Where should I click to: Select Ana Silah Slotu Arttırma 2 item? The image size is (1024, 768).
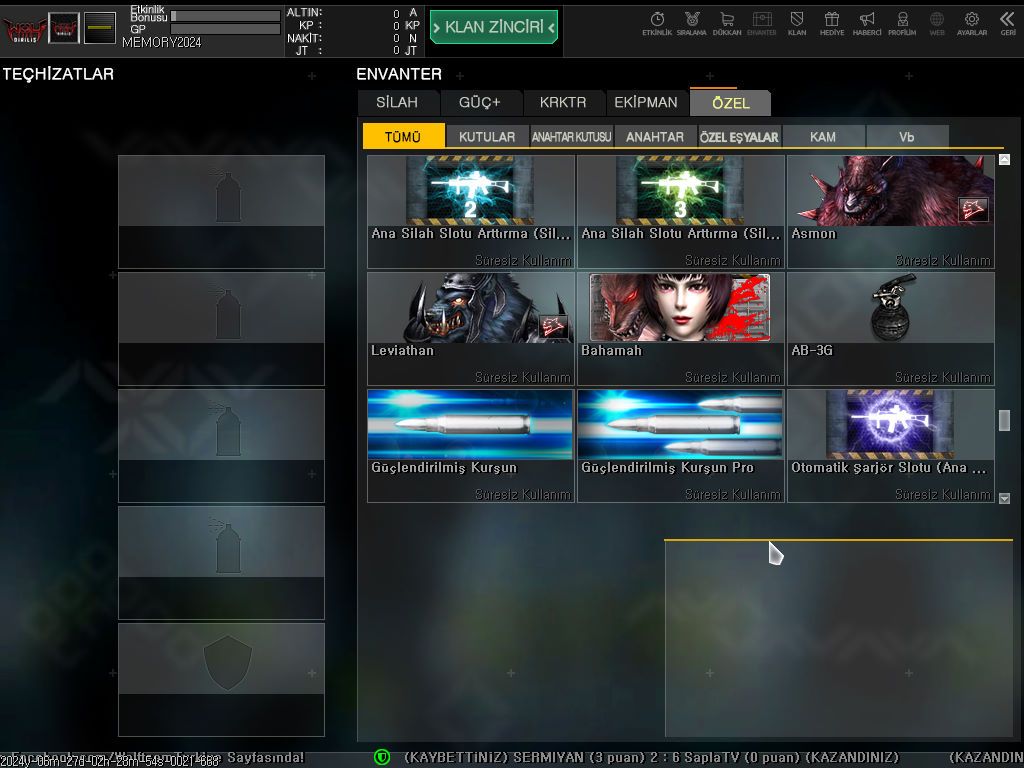(471, 212)
